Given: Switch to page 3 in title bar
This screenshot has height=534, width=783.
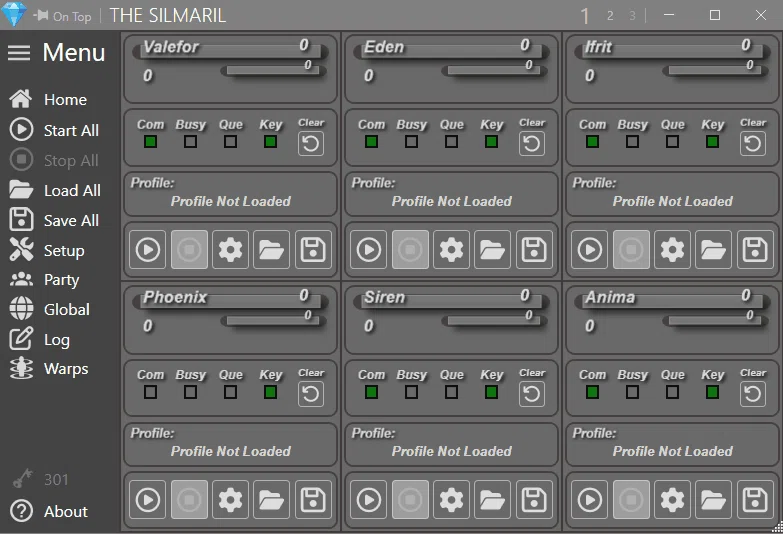Looking at the screenshot, I should click(x=632, y=15).
